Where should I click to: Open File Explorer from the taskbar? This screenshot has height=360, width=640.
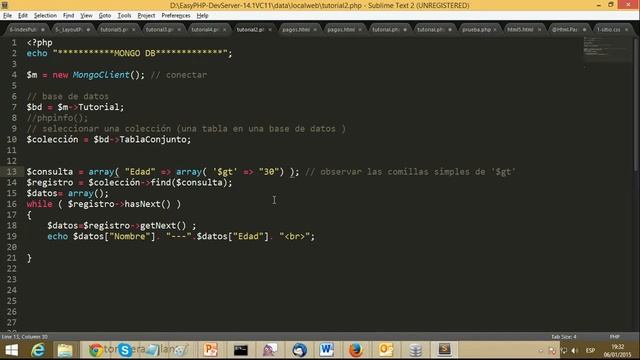click(65, 350)
